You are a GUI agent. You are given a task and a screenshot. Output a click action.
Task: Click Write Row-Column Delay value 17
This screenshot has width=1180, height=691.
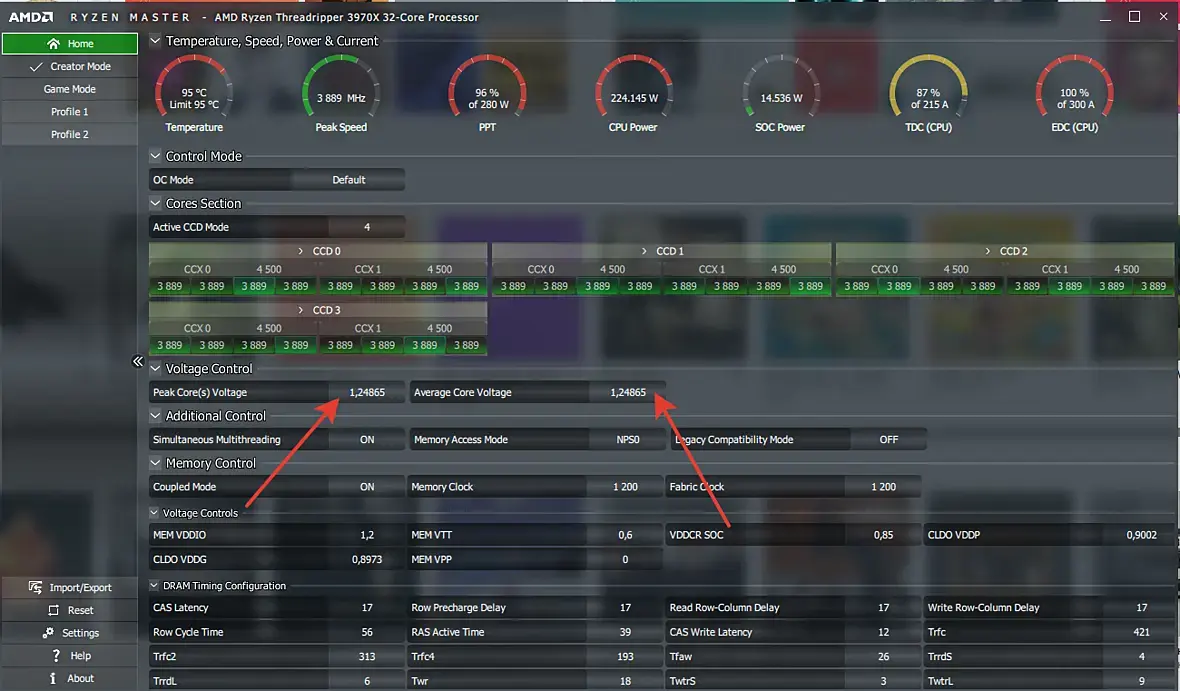click(1141, 607)
